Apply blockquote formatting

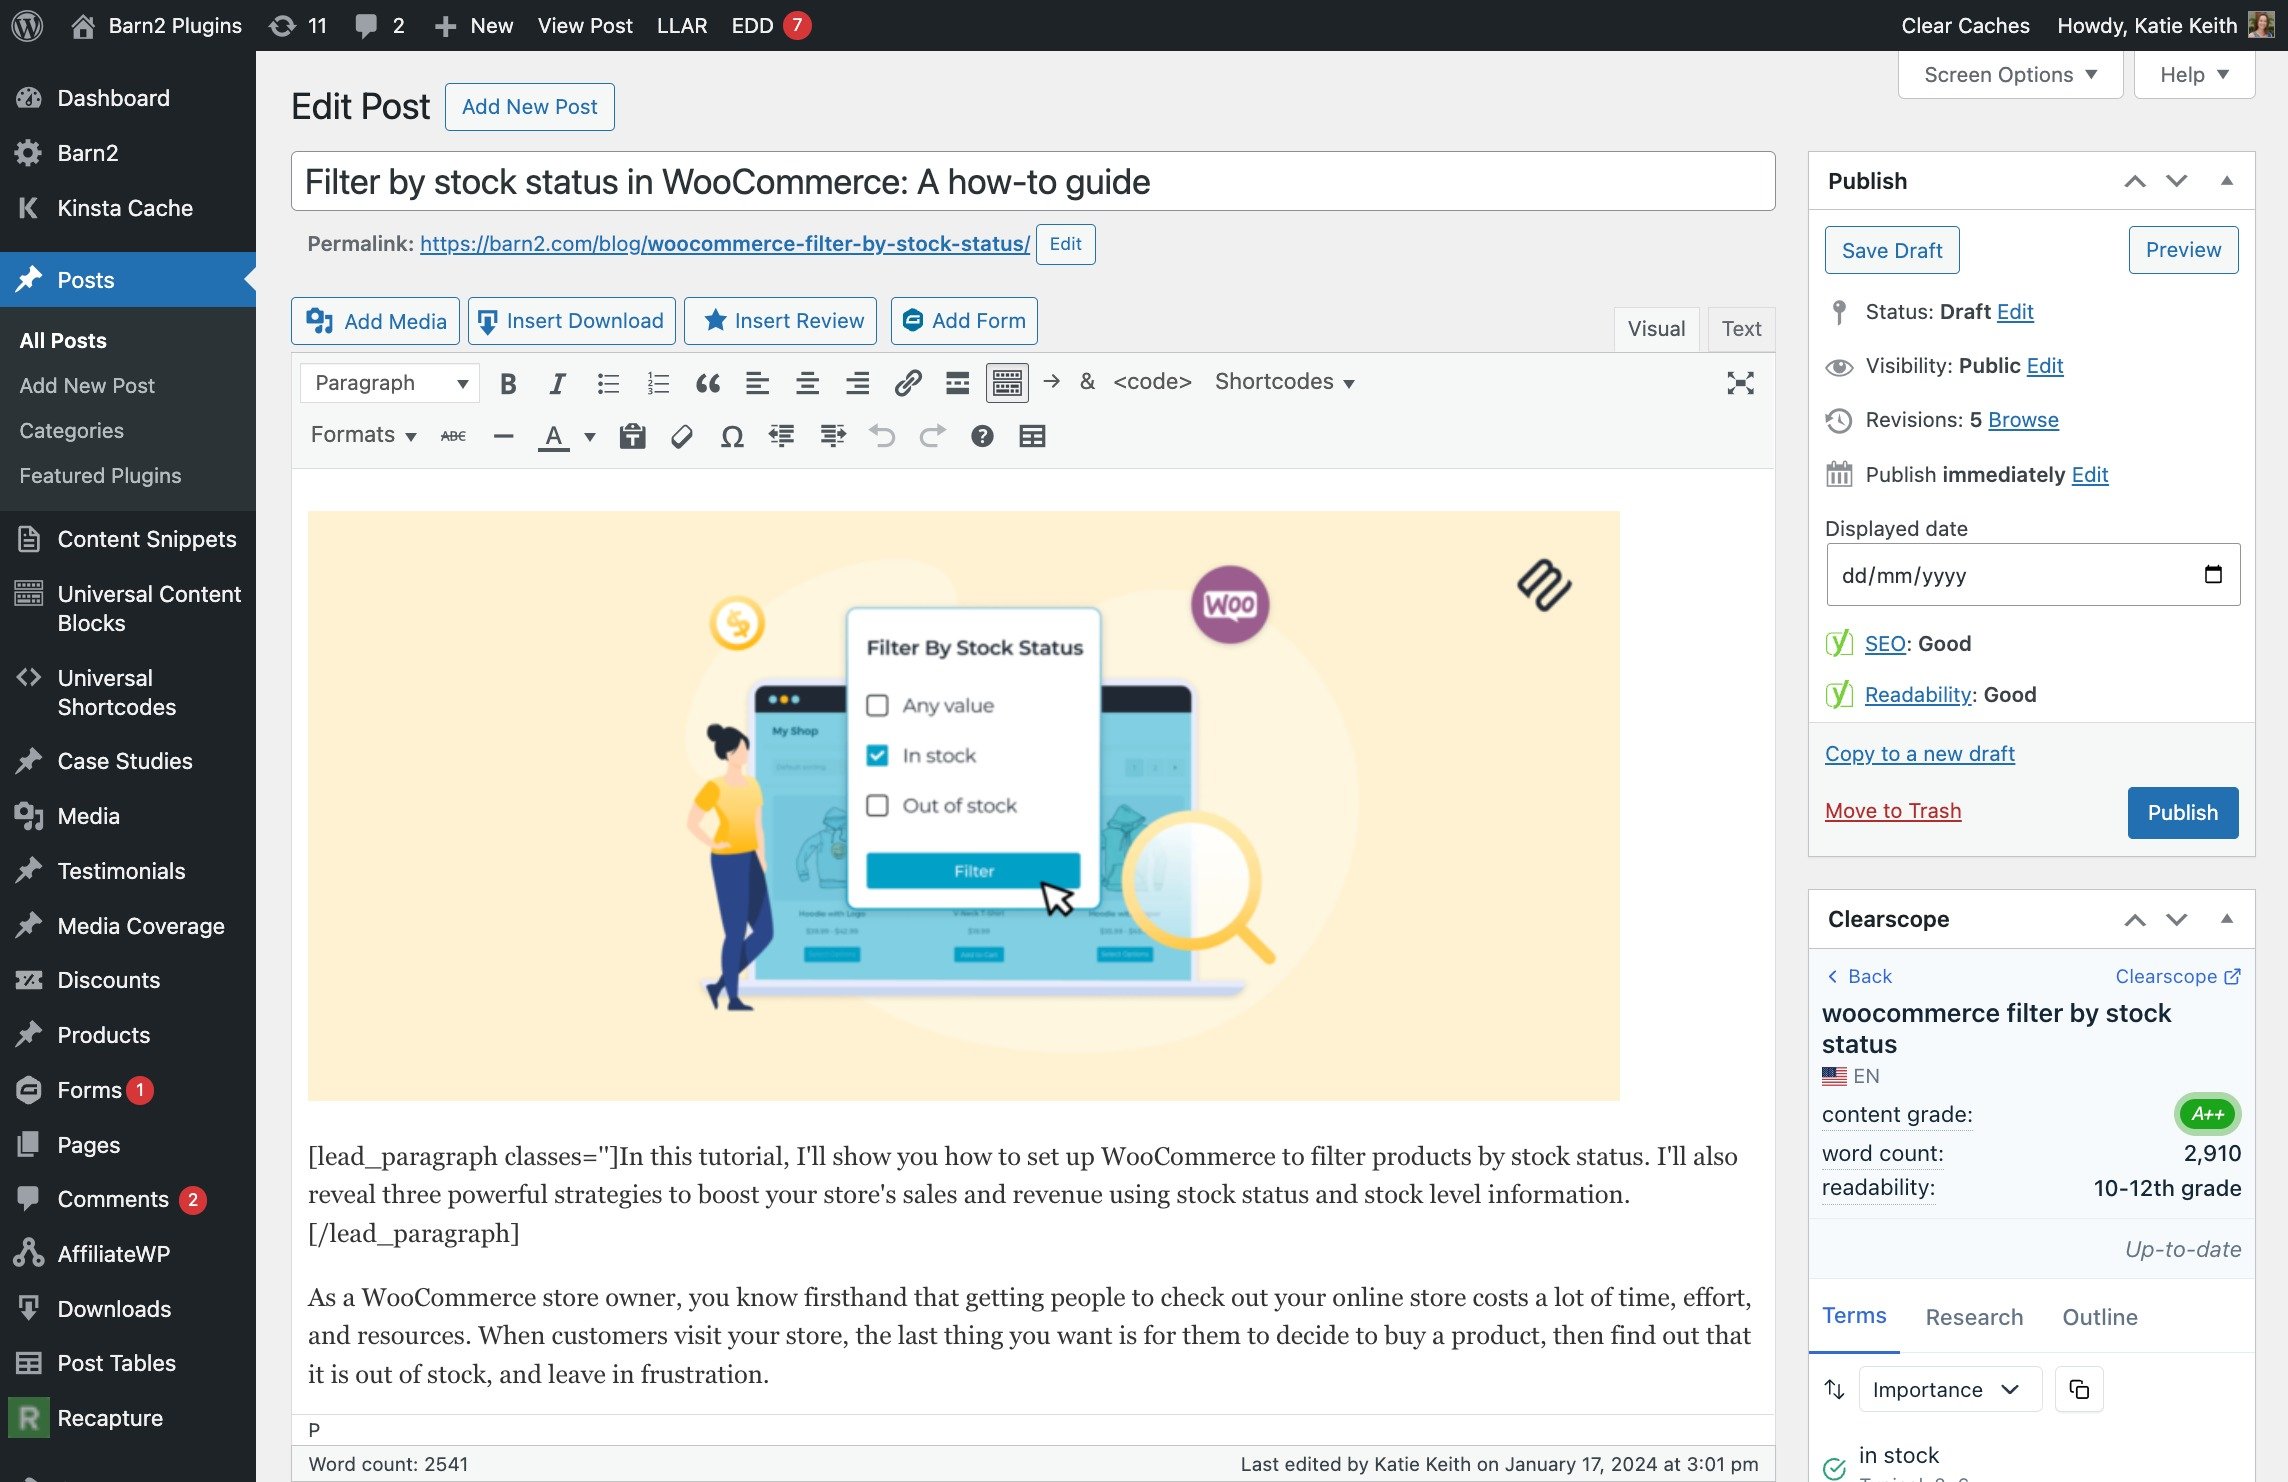[708, 383]
